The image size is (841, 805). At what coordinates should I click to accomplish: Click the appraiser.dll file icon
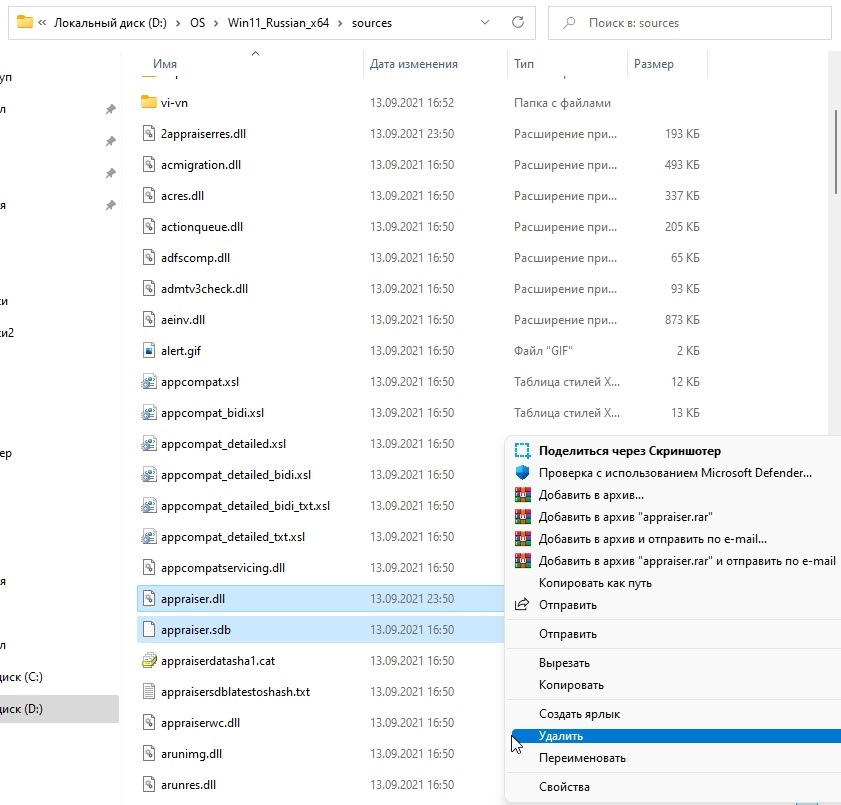click(x=149, y=599)
